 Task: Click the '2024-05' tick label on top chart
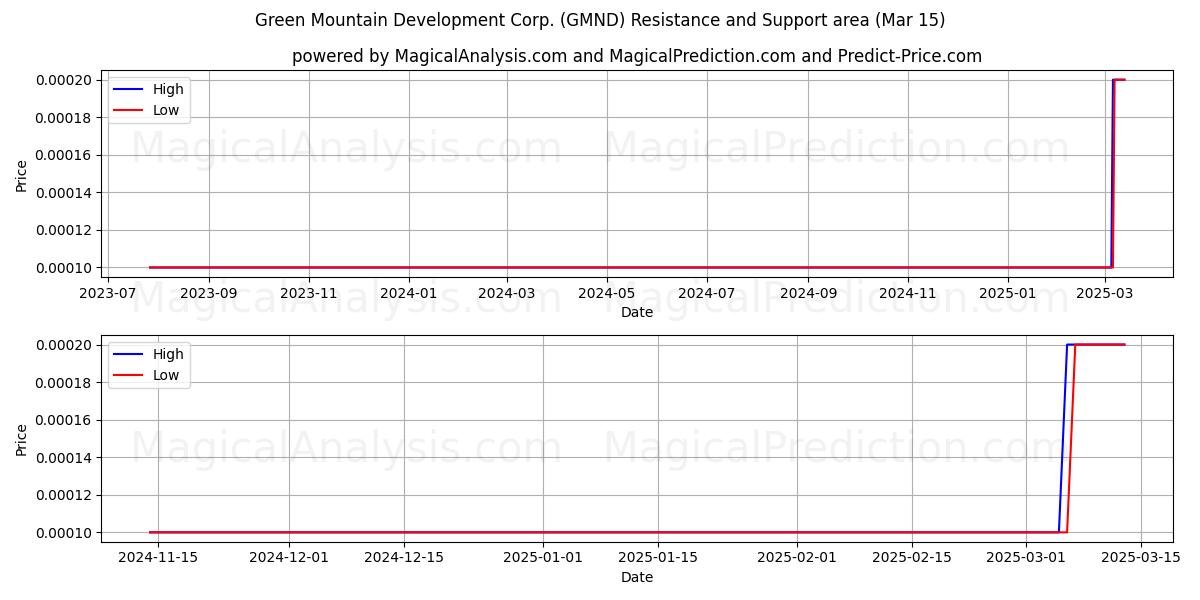607,295
